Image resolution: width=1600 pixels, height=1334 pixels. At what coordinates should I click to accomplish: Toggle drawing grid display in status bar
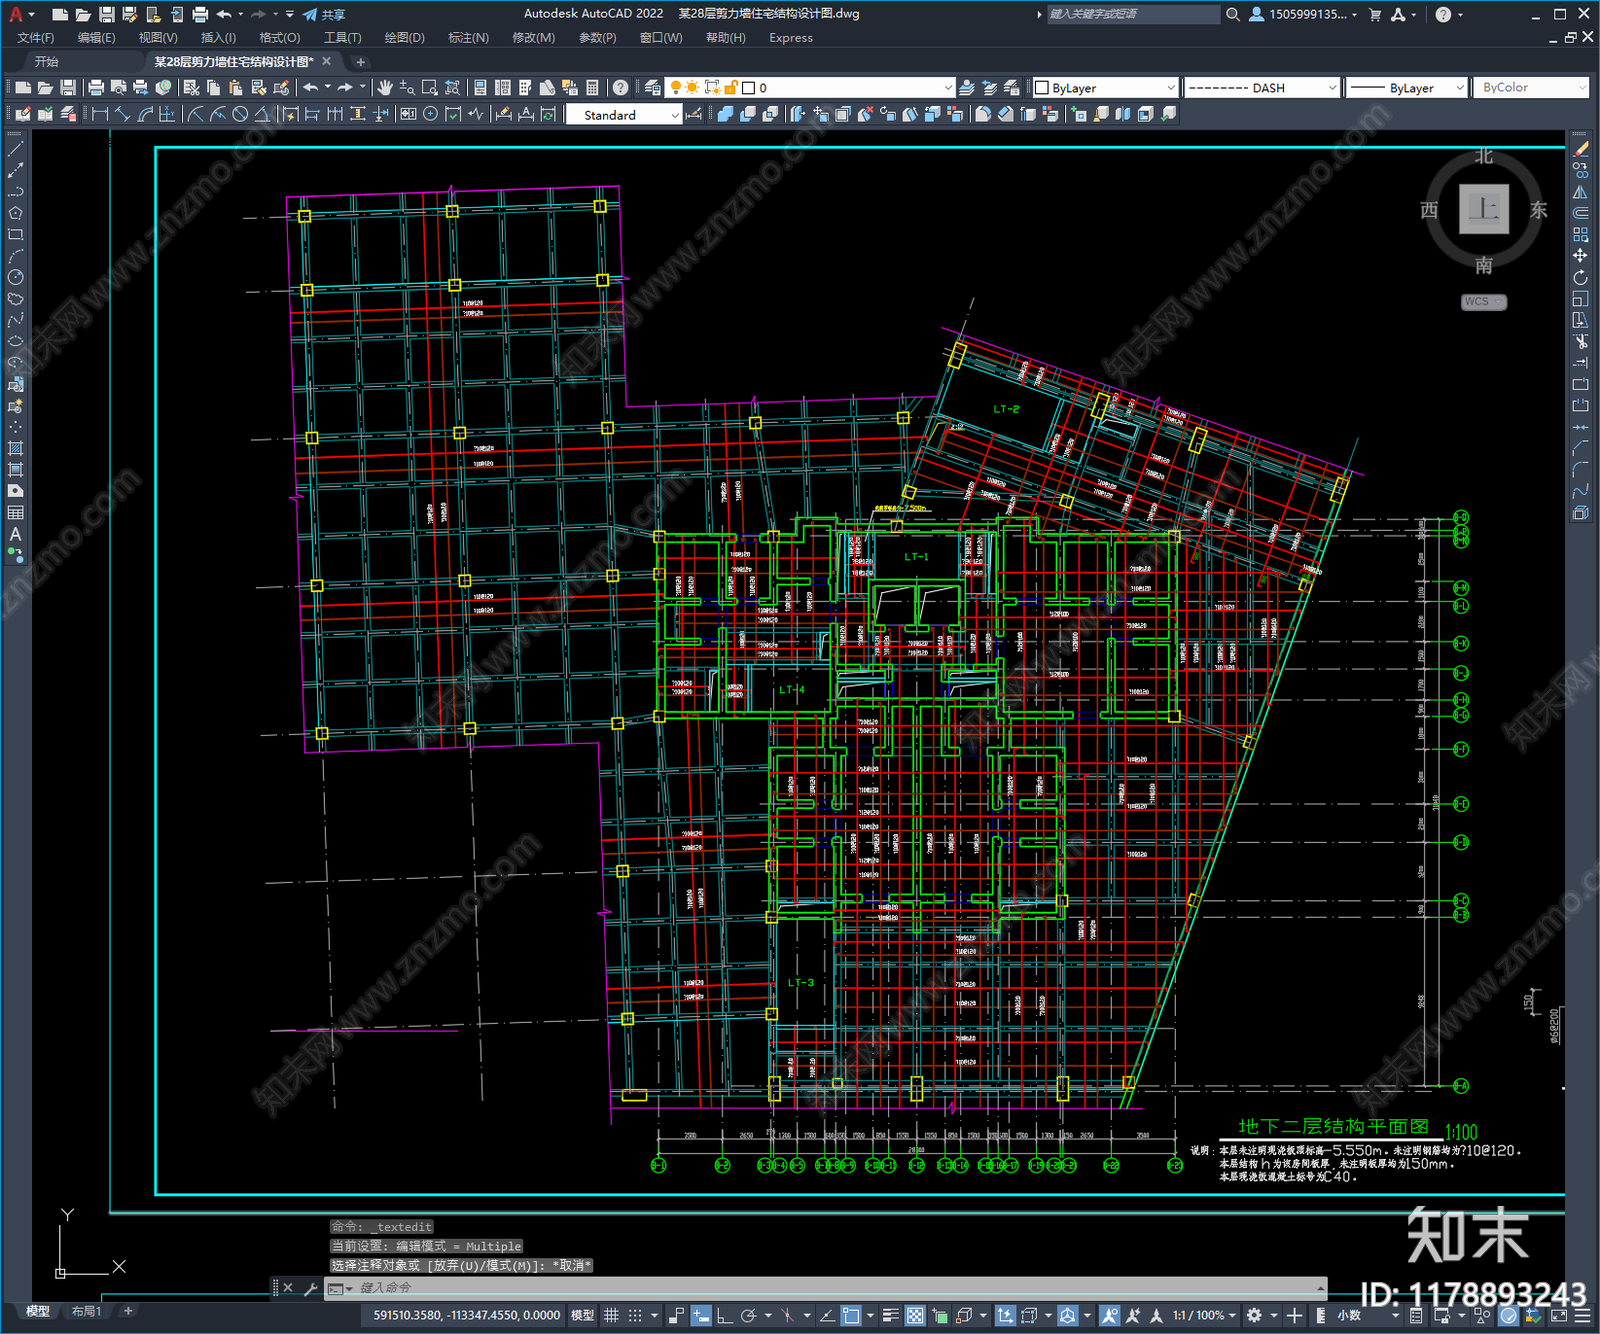click(x=611, y=1315)
